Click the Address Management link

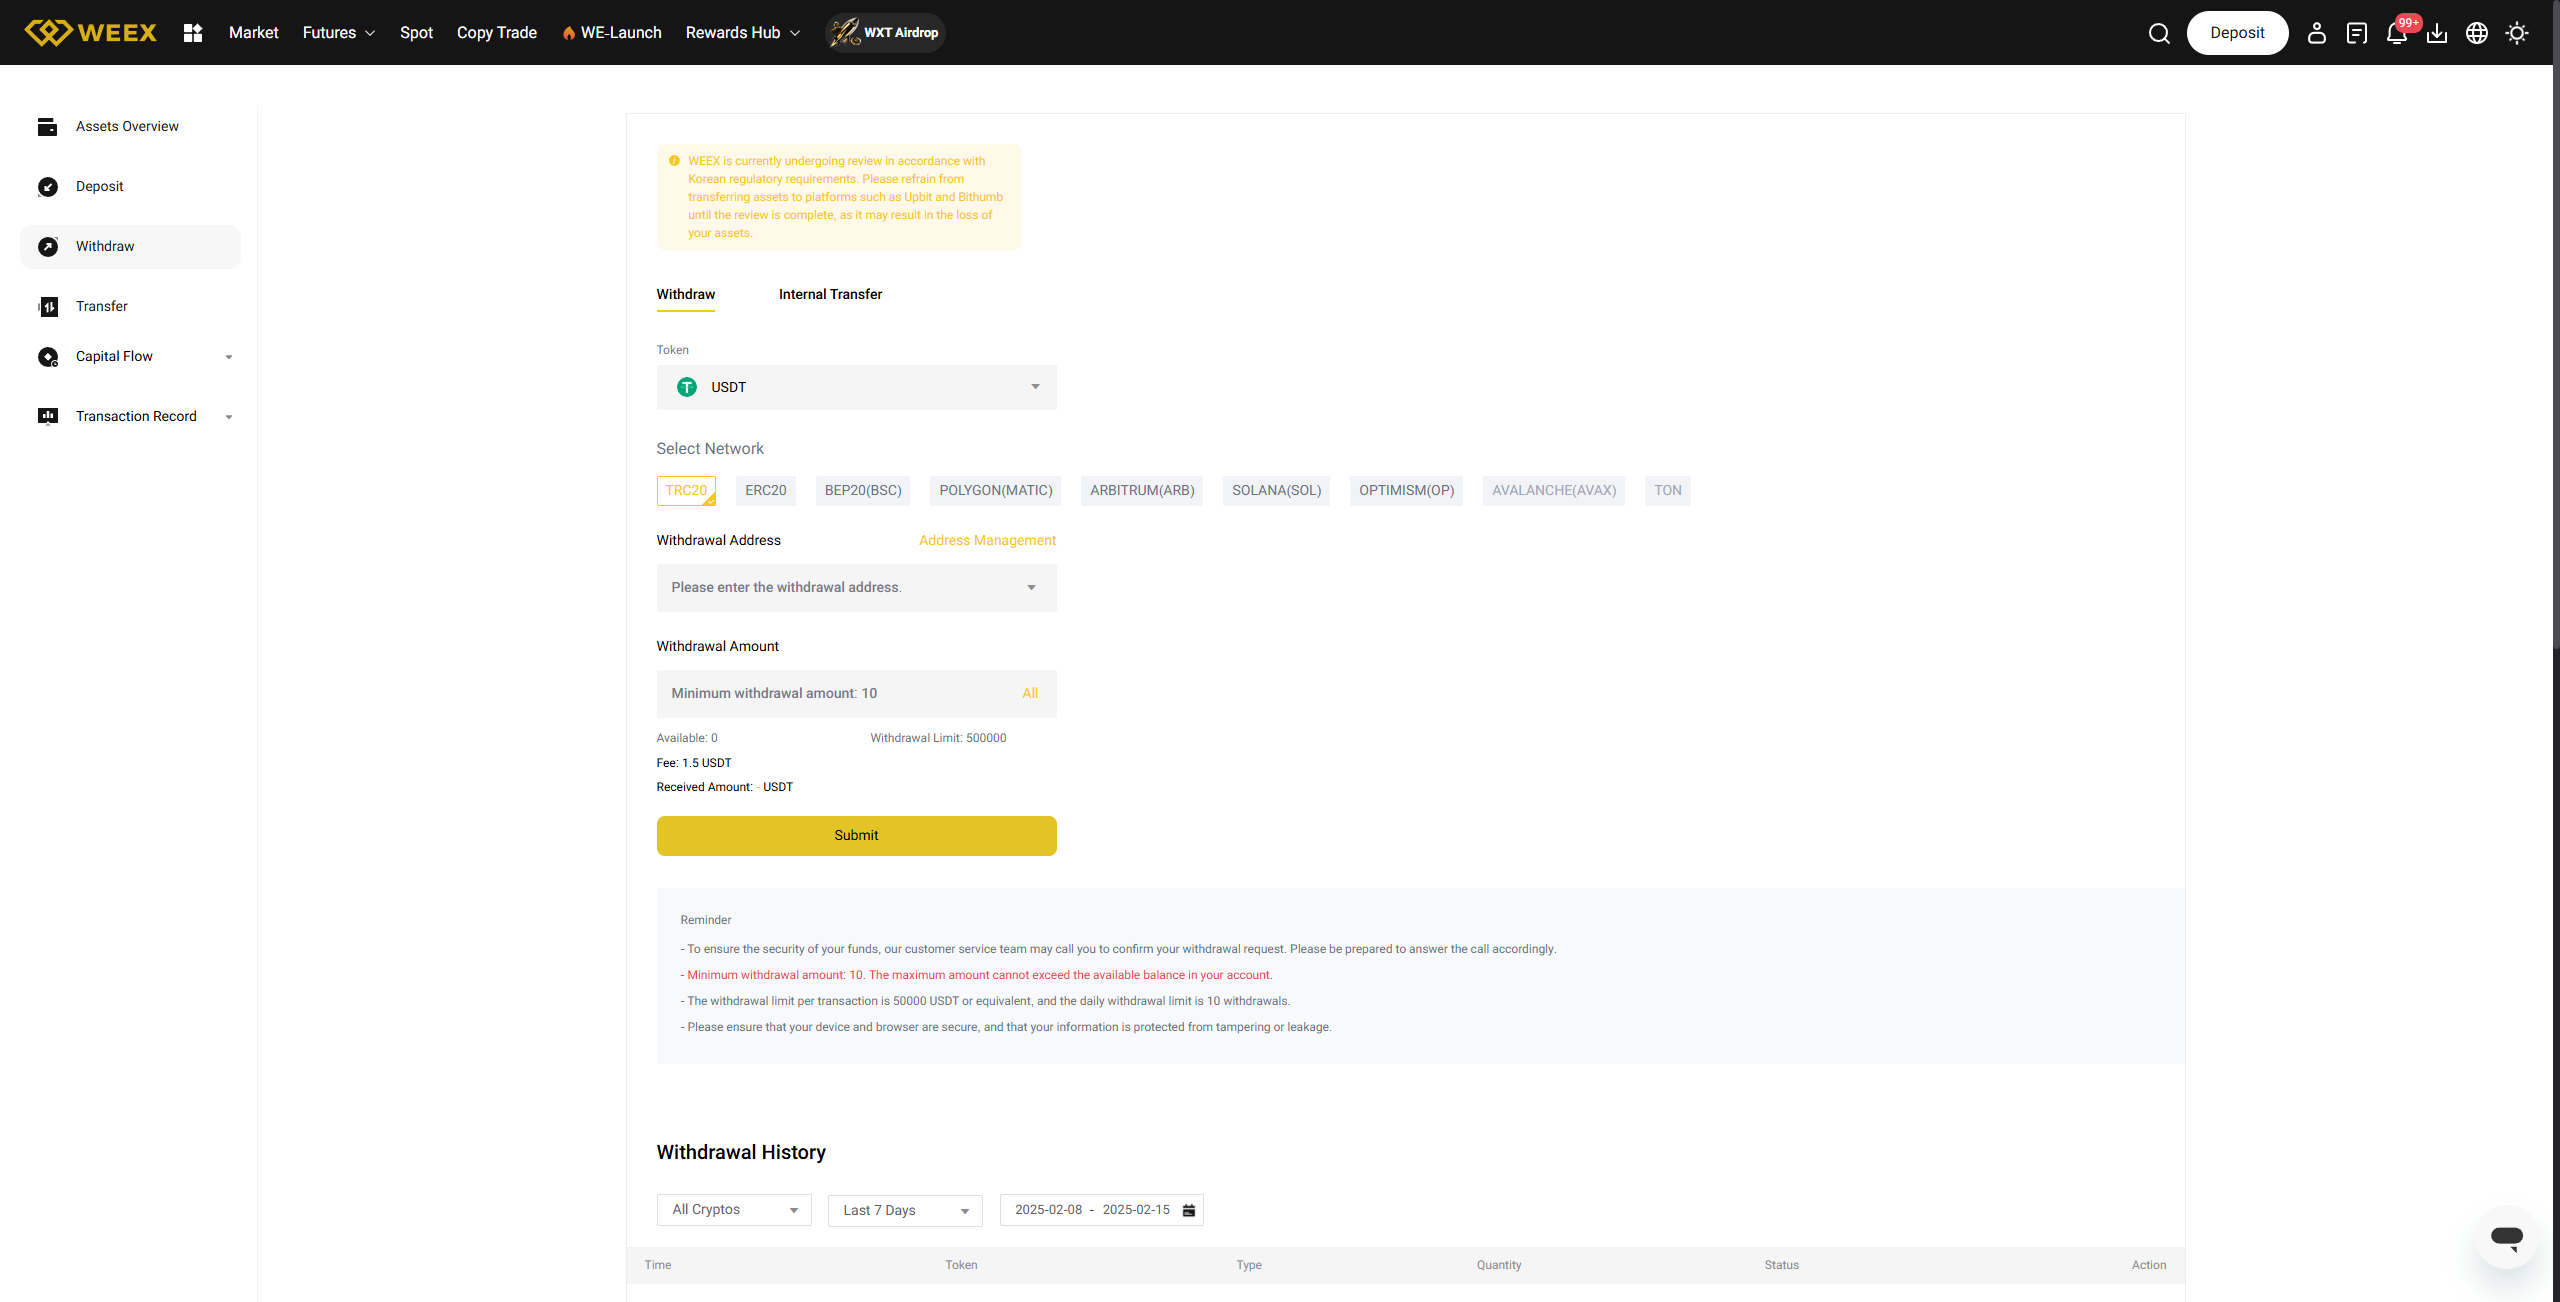[x=987, y=540]
